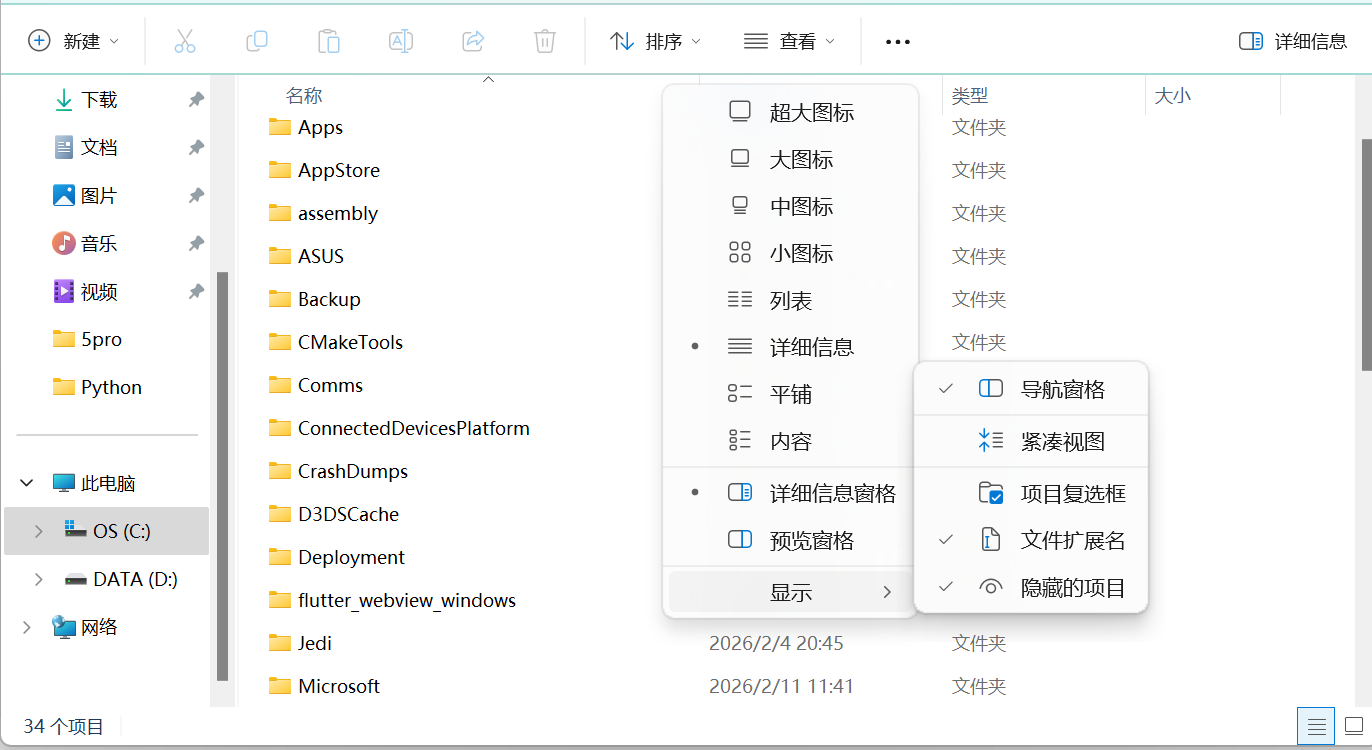Choose 超大图标 view
Image resolution: width=1372 pixels, height=750 pixels.
coord(790,112)
